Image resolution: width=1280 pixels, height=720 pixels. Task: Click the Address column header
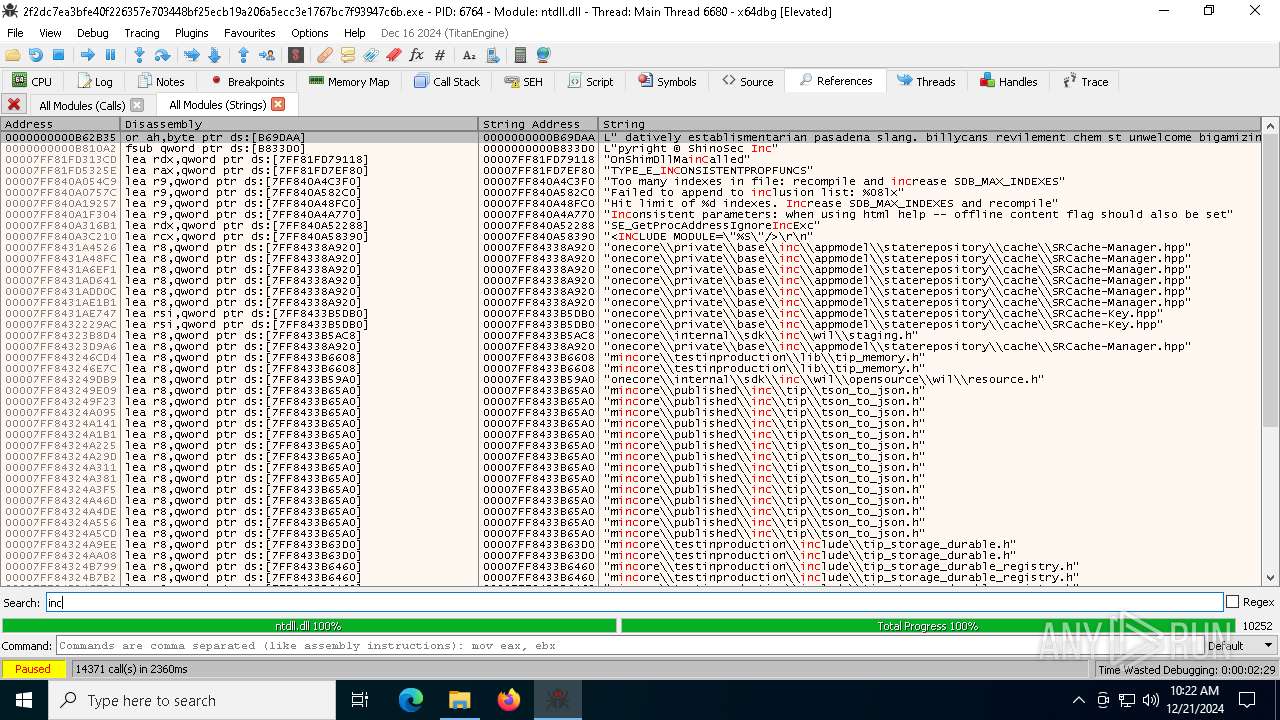(x=60, y=124)
